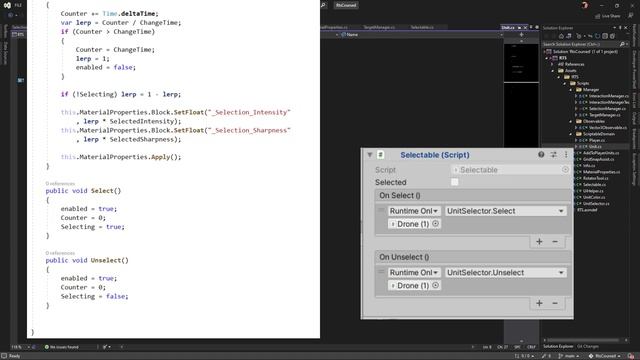Pin the Solution Explorer panel

pyautogui.click(x=620, y=28)
